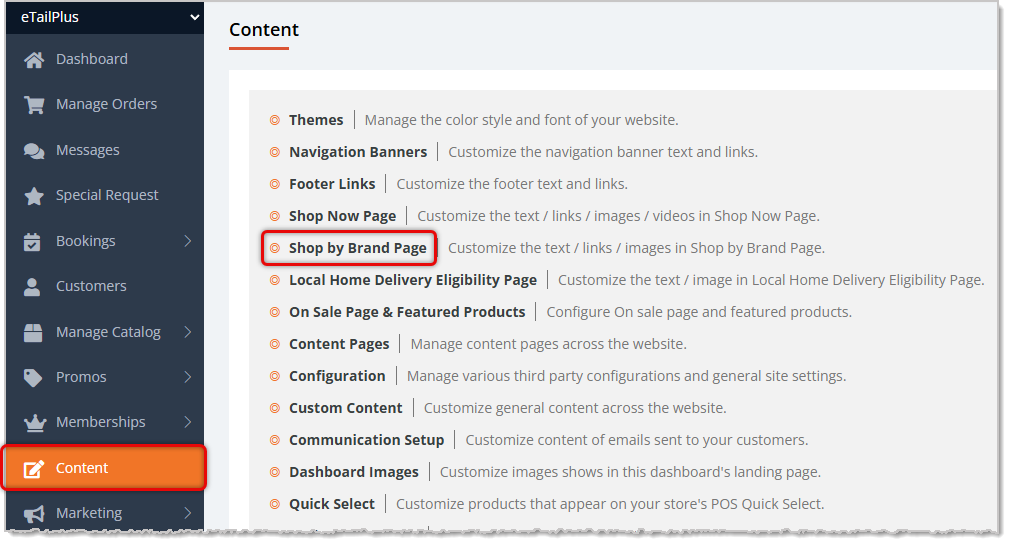Open the Dashboard Images link
The height and width of the screenshot is (546, 1009).
353,473
